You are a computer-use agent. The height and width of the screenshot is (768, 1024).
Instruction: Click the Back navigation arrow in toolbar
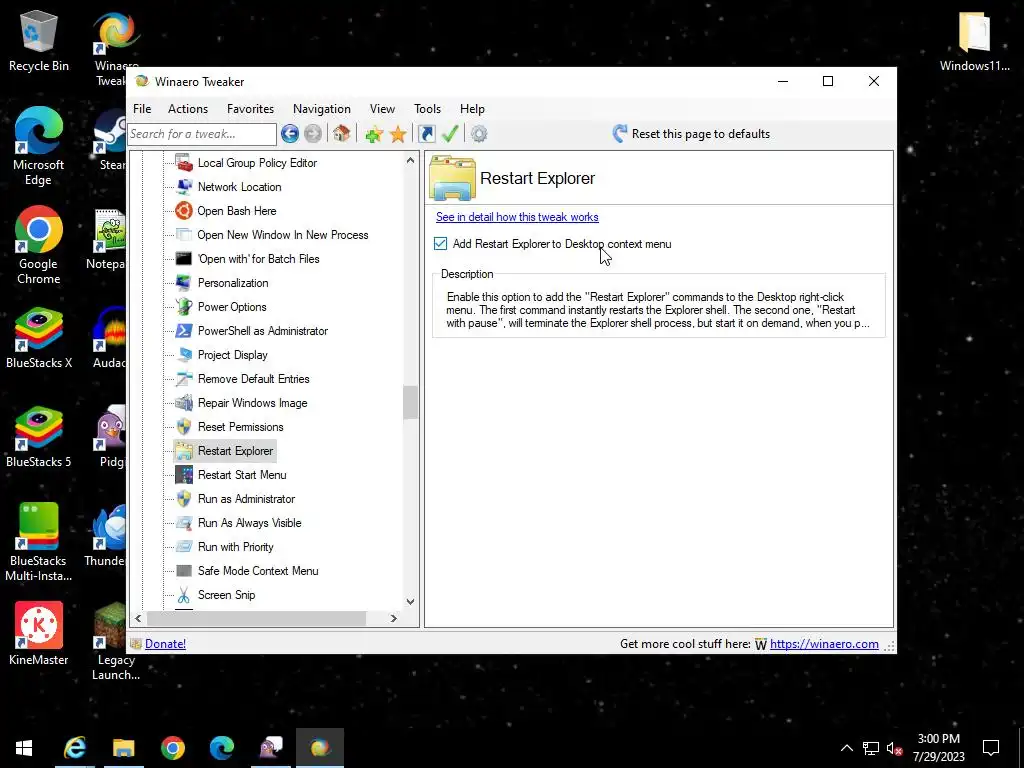pyautogui.click(x=290, y=134)
